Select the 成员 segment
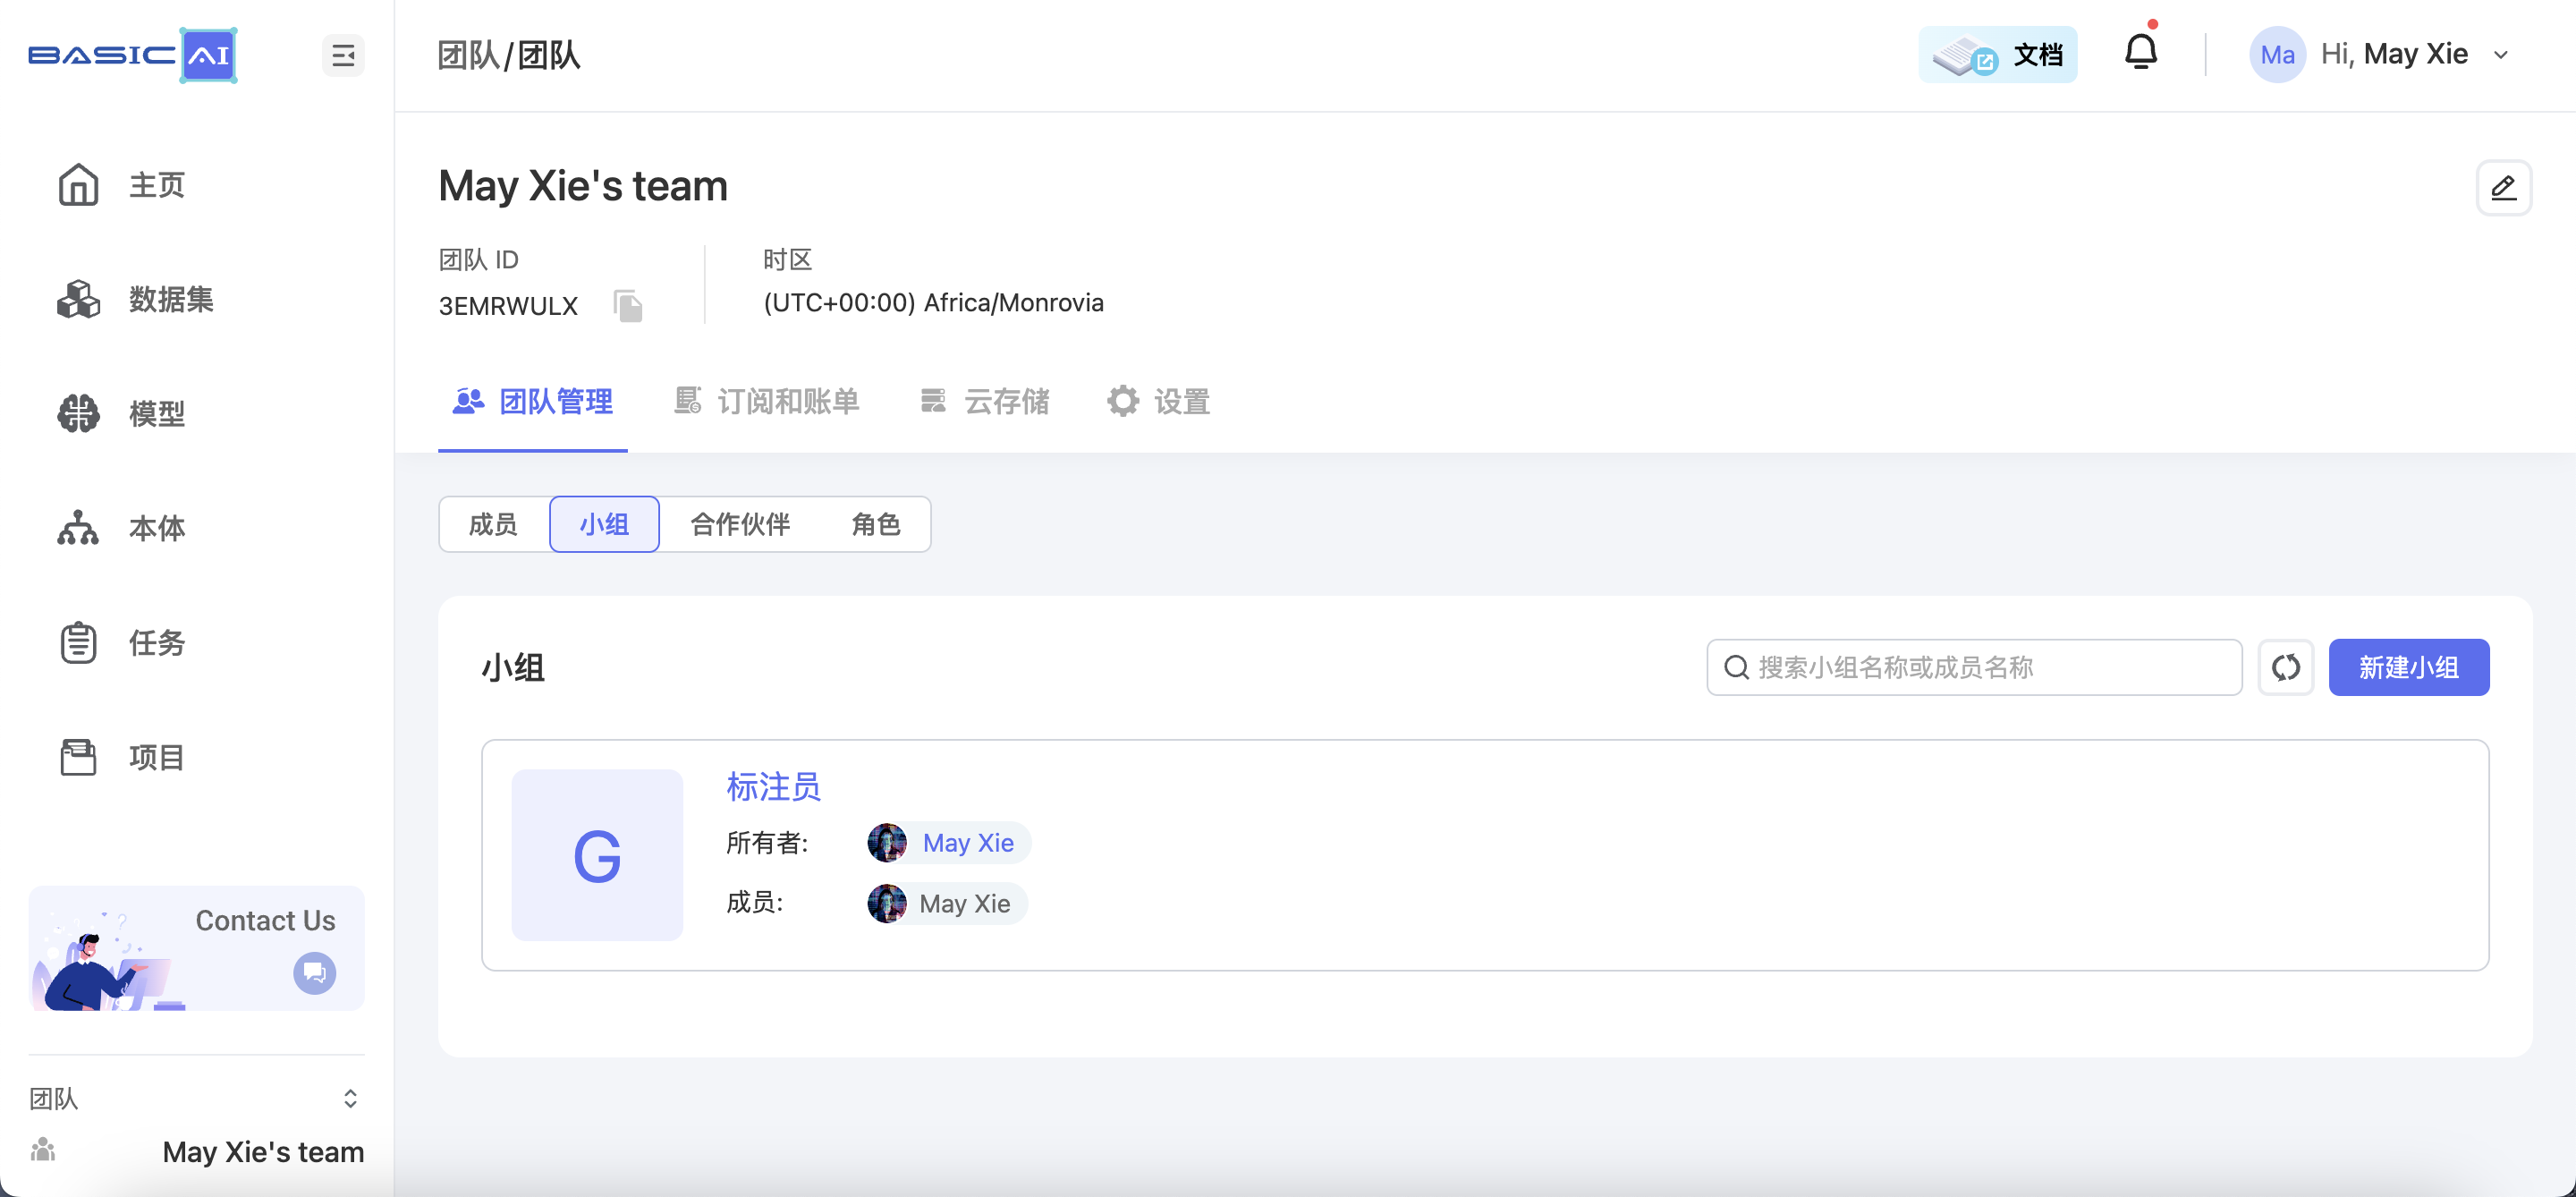 (x=494, y=524)
